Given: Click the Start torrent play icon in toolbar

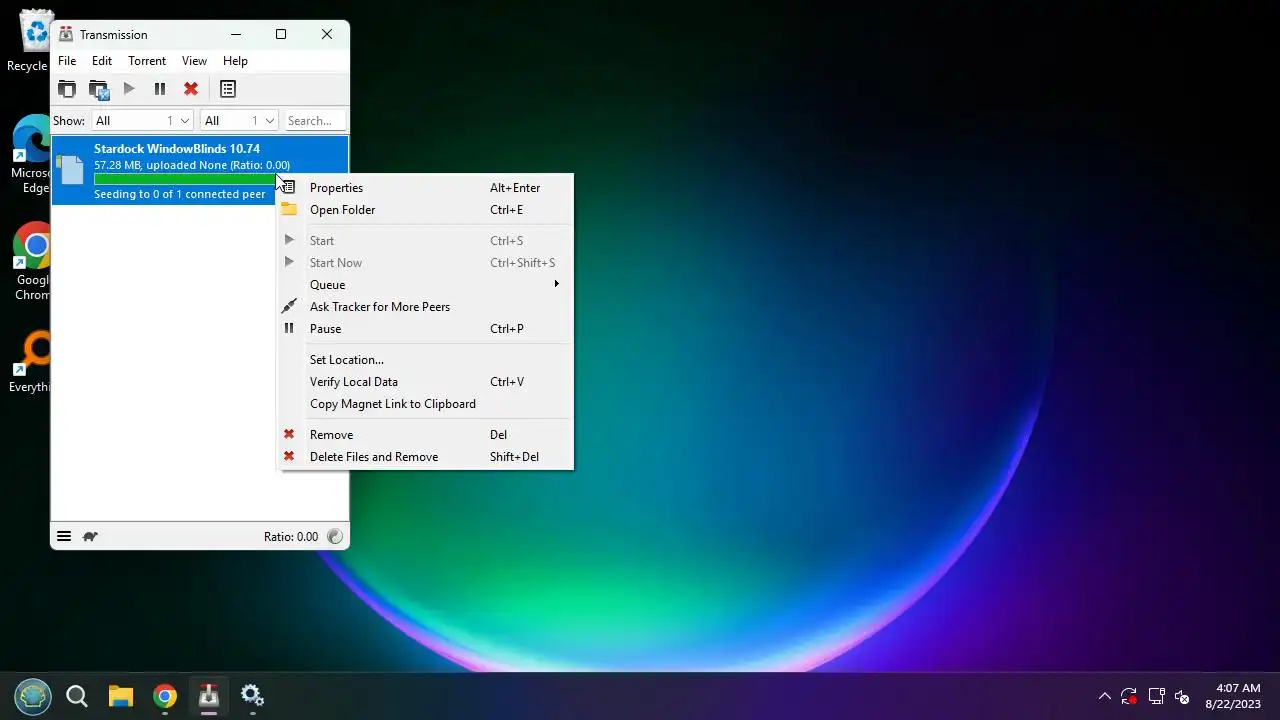Looking at the screenshot, I should [x=129, y=89].
